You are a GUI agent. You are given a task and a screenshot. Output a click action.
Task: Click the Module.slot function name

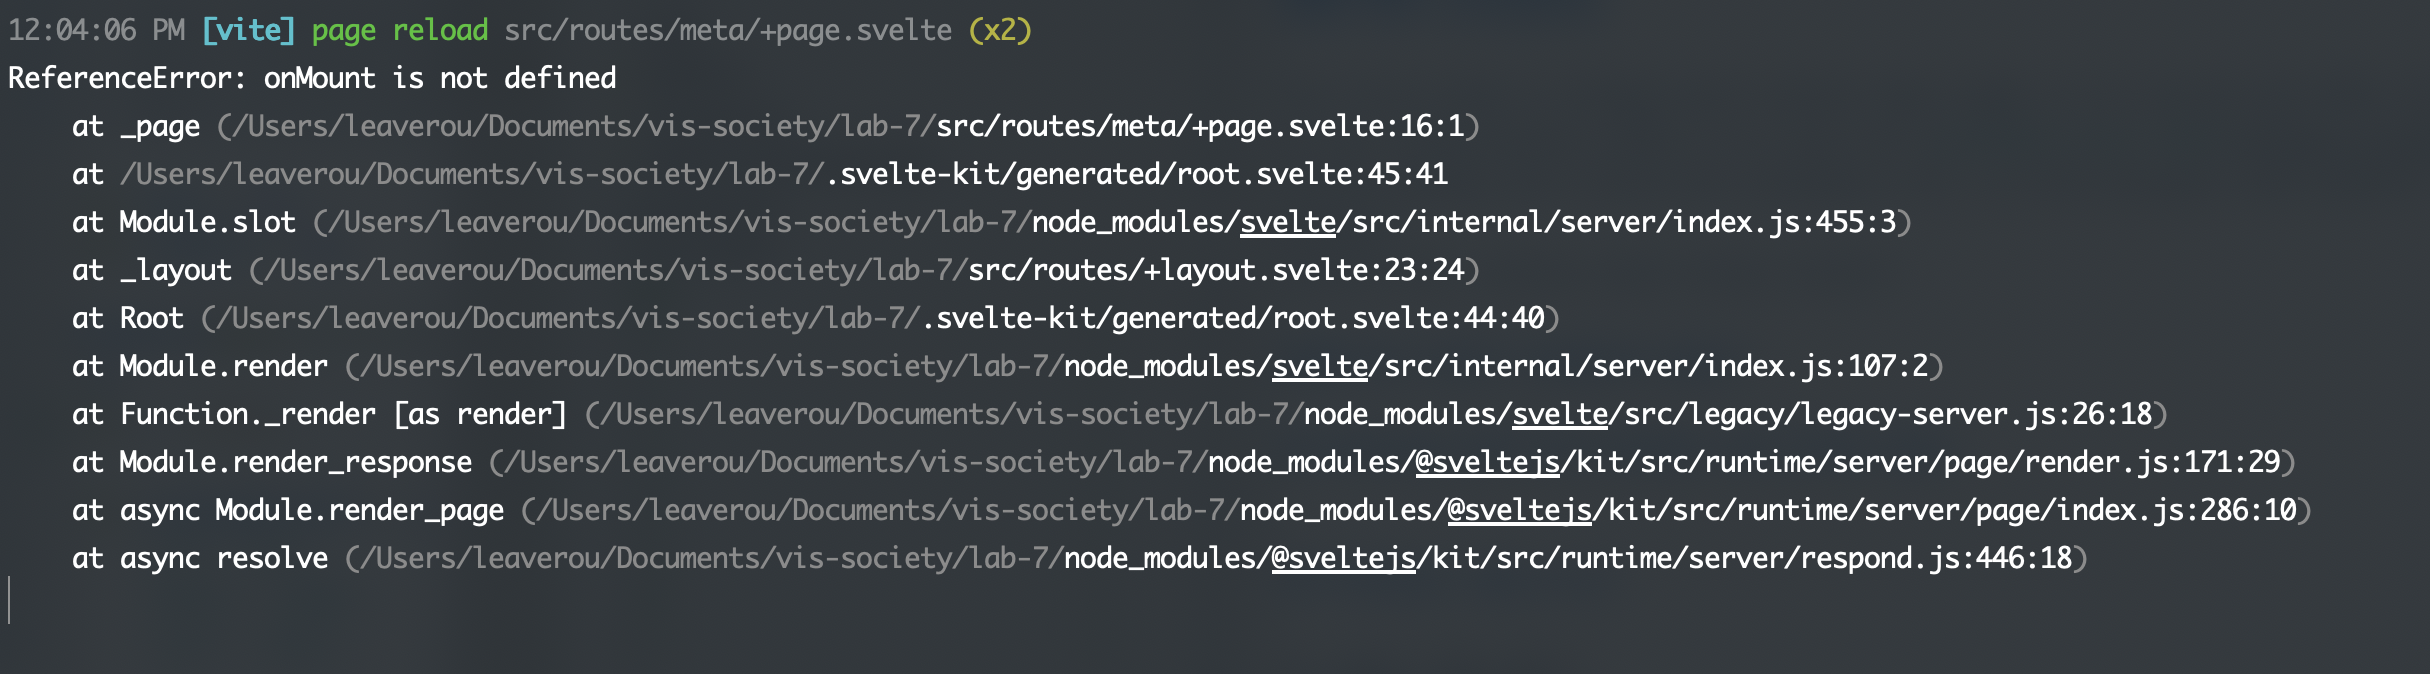pyautogui.click(x=207, y=223)
